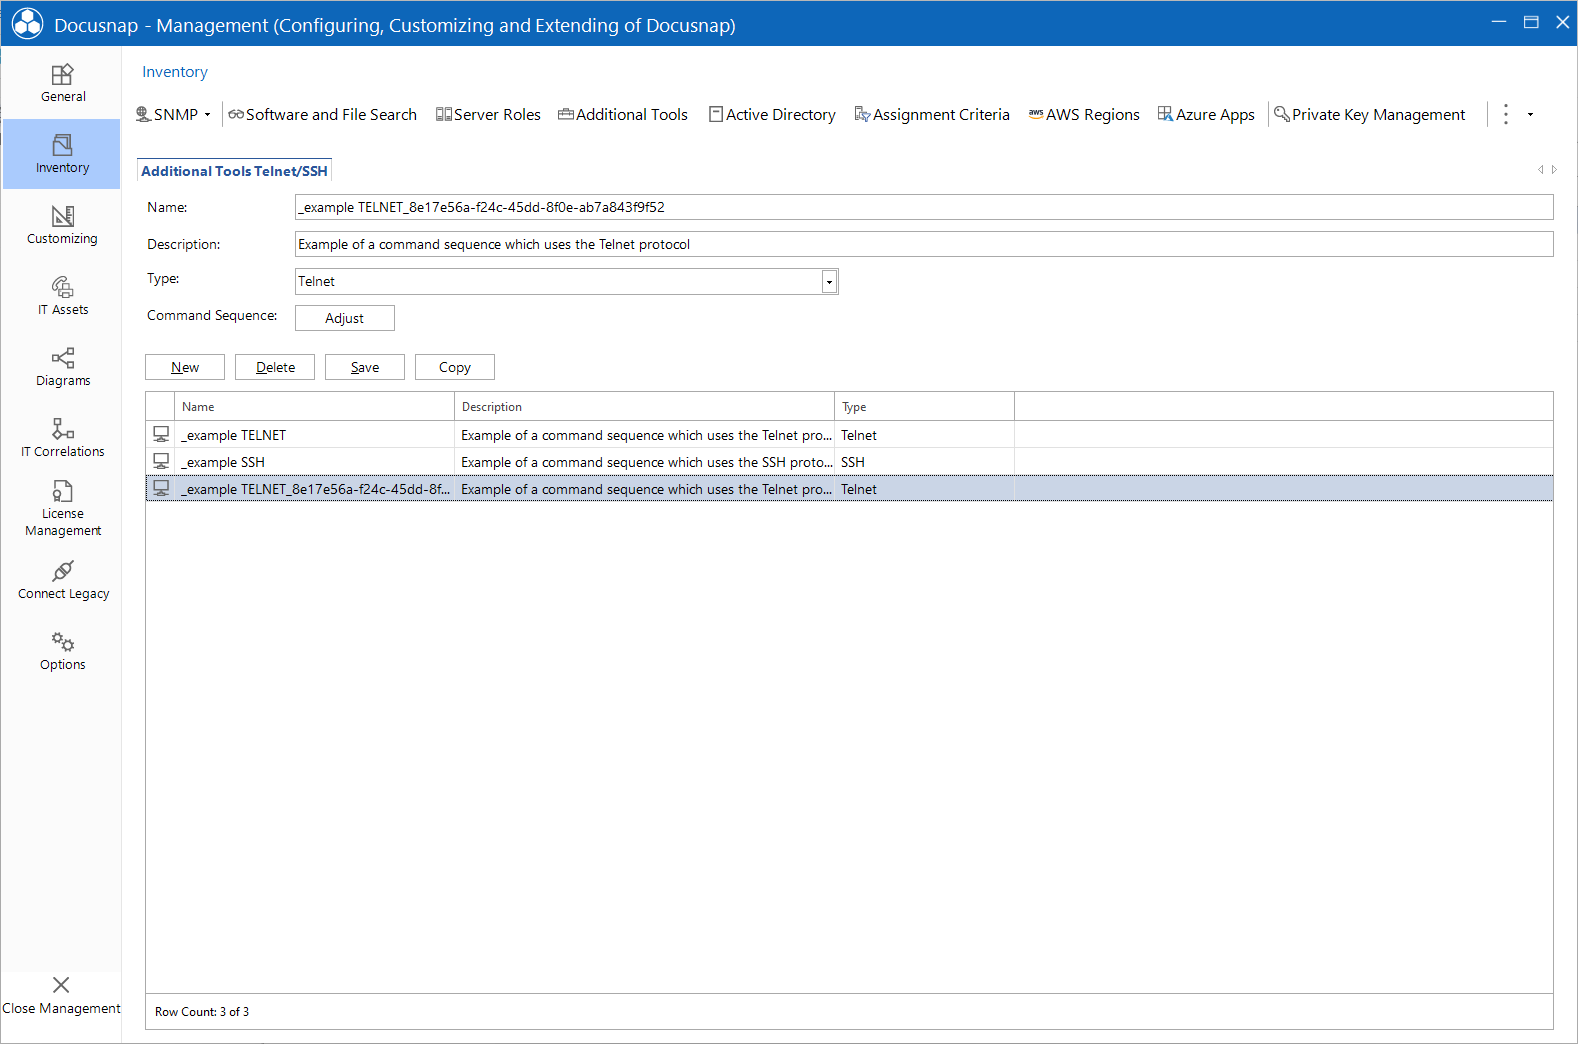Screen dimensions: 1578x1044
Task: Click the Copy button
Action: click(x=455, y=367)
